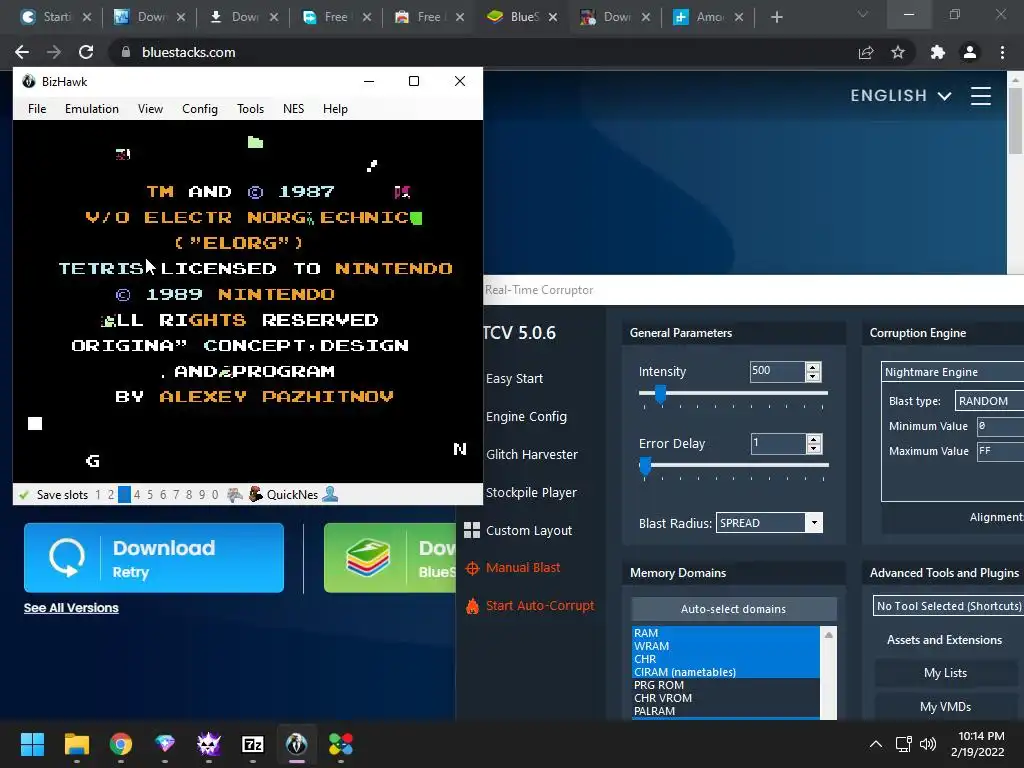Select save slot 1 in BizHawk status bar
The height and width of the screenshot is (768, 1024).
(98, 494)
